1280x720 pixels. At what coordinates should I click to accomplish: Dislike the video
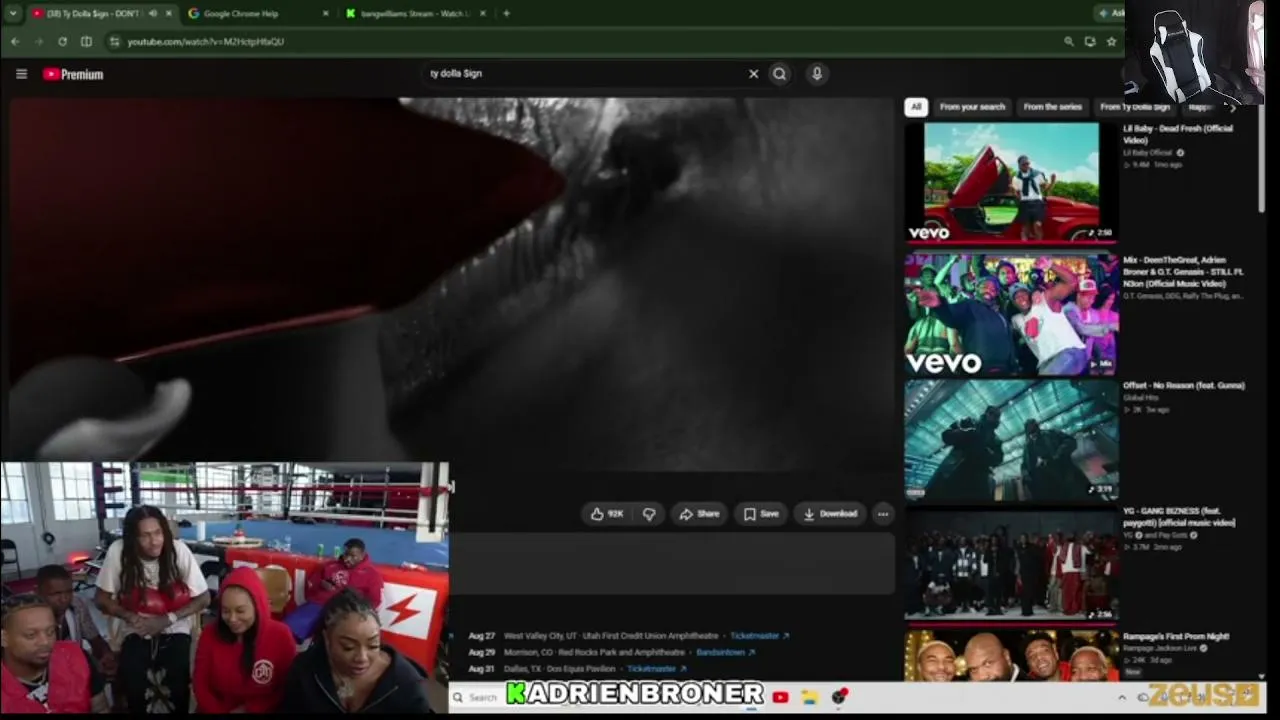point(649,514)
